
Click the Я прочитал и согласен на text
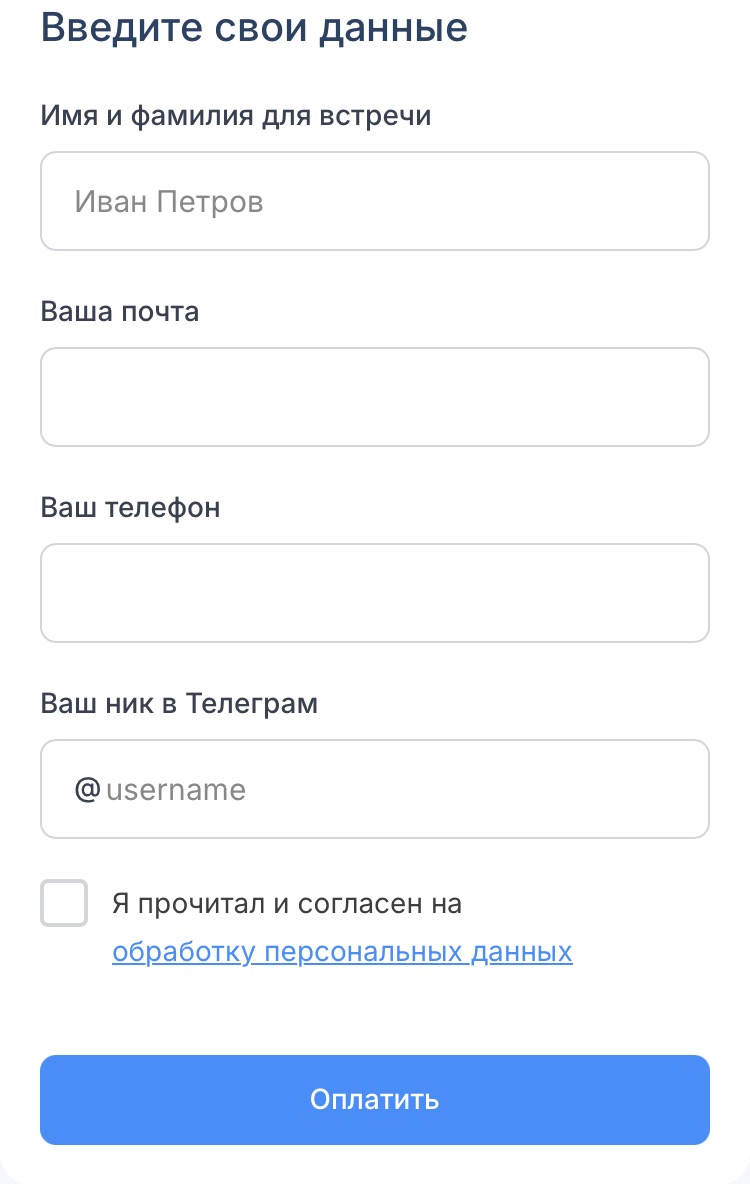coord(287,903)
